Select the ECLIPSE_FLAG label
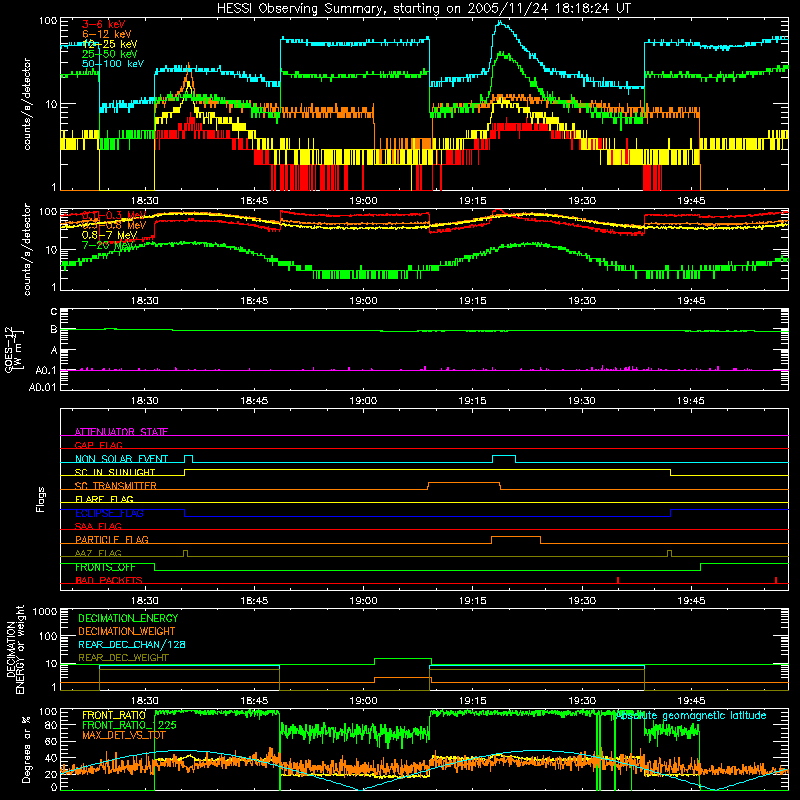 tap(109, 513)
